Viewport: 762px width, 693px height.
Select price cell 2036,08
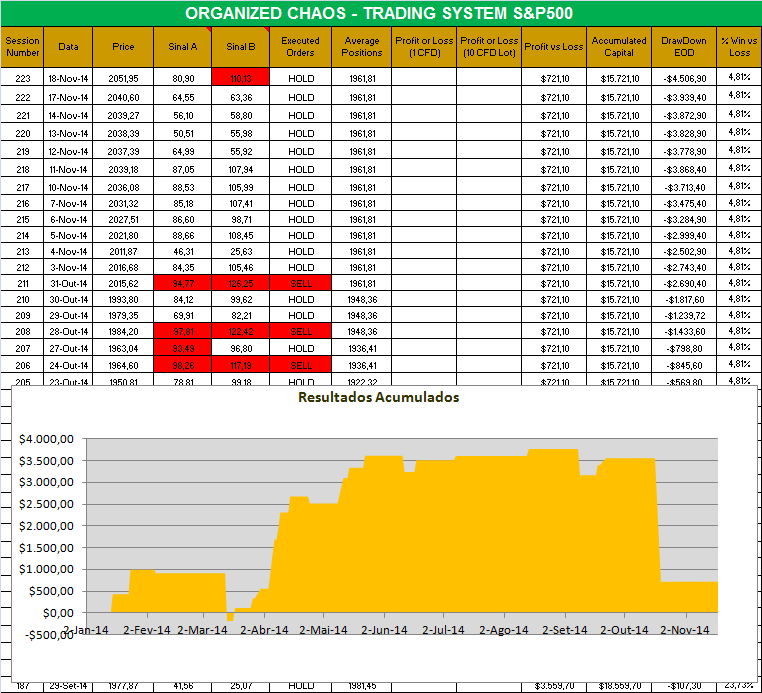tap(123, 188)
